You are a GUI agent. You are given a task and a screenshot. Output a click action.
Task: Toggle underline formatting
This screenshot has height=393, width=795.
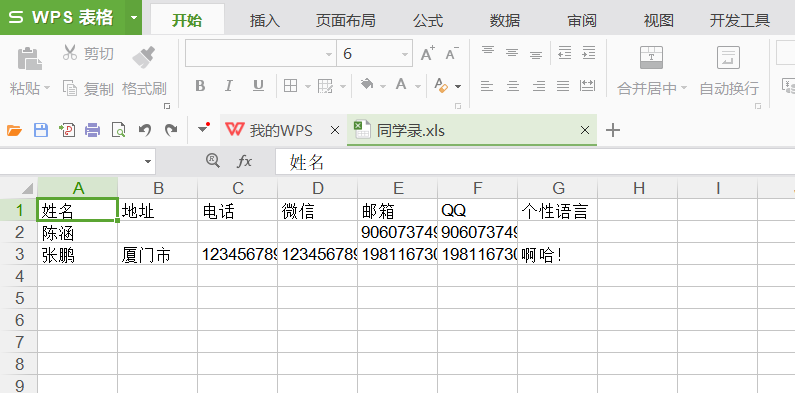click(x=259, y=86)
